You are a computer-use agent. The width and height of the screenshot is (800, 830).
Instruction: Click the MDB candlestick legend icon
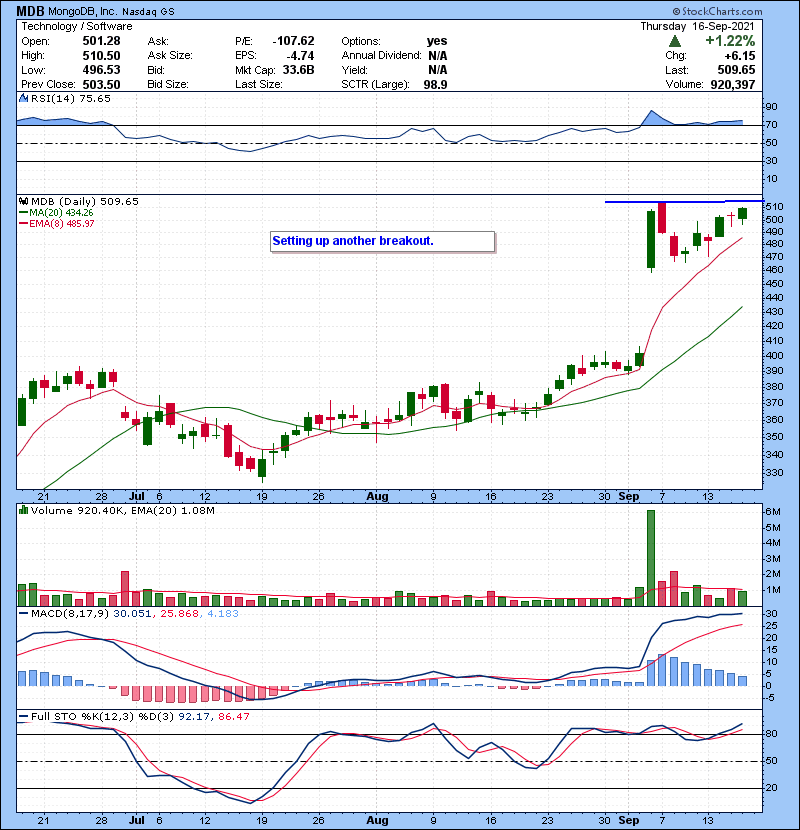(x=23, y=202)
